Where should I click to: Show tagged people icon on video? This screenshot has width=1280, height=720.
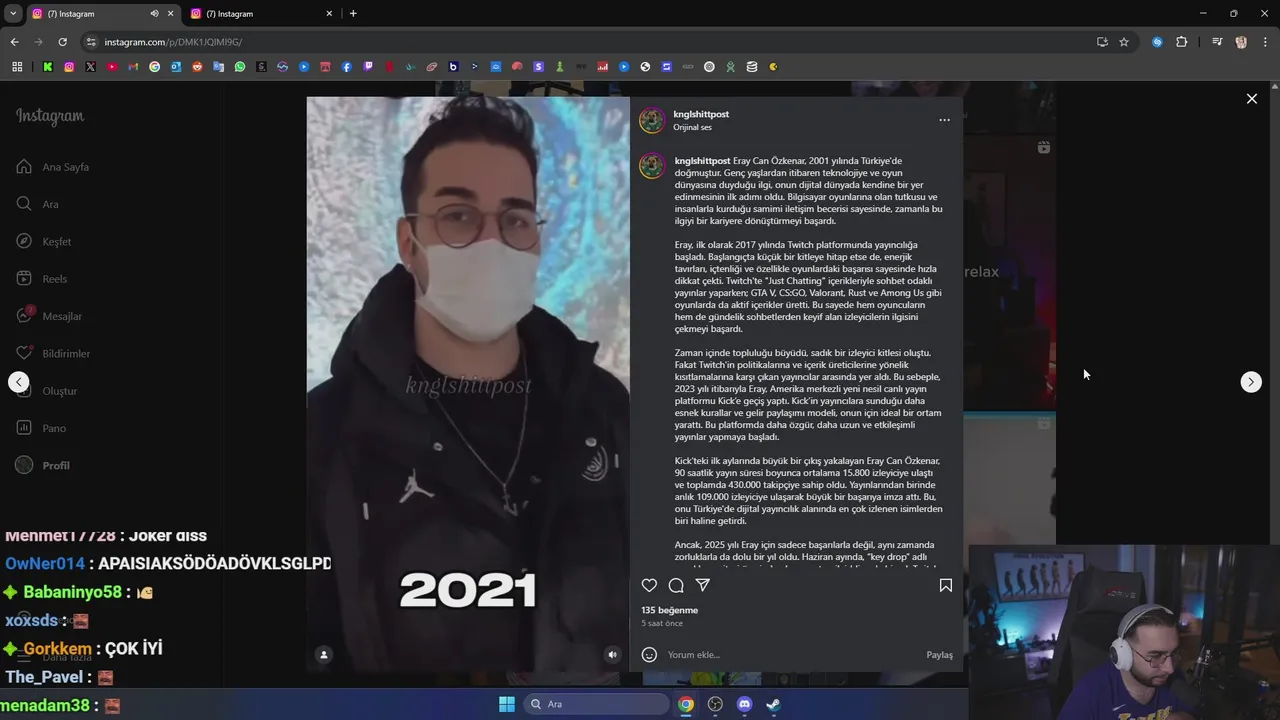[324, 655]
